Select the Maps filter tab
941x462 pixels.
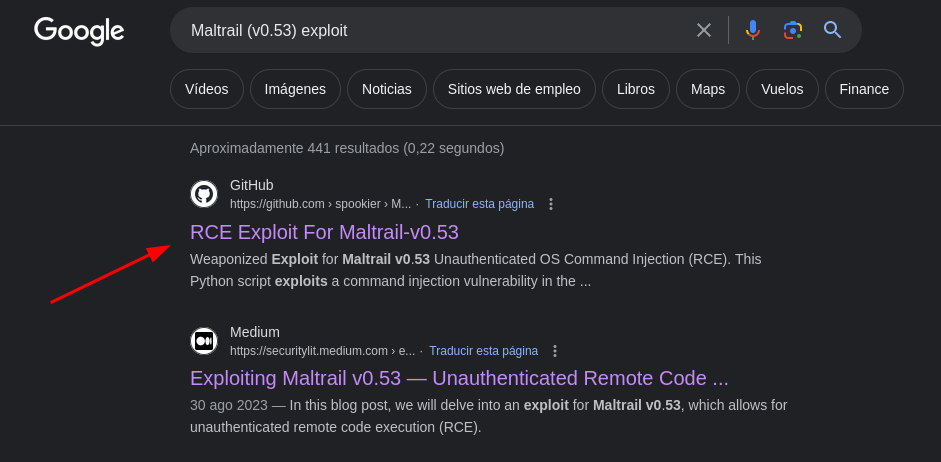tap(708, 89)
